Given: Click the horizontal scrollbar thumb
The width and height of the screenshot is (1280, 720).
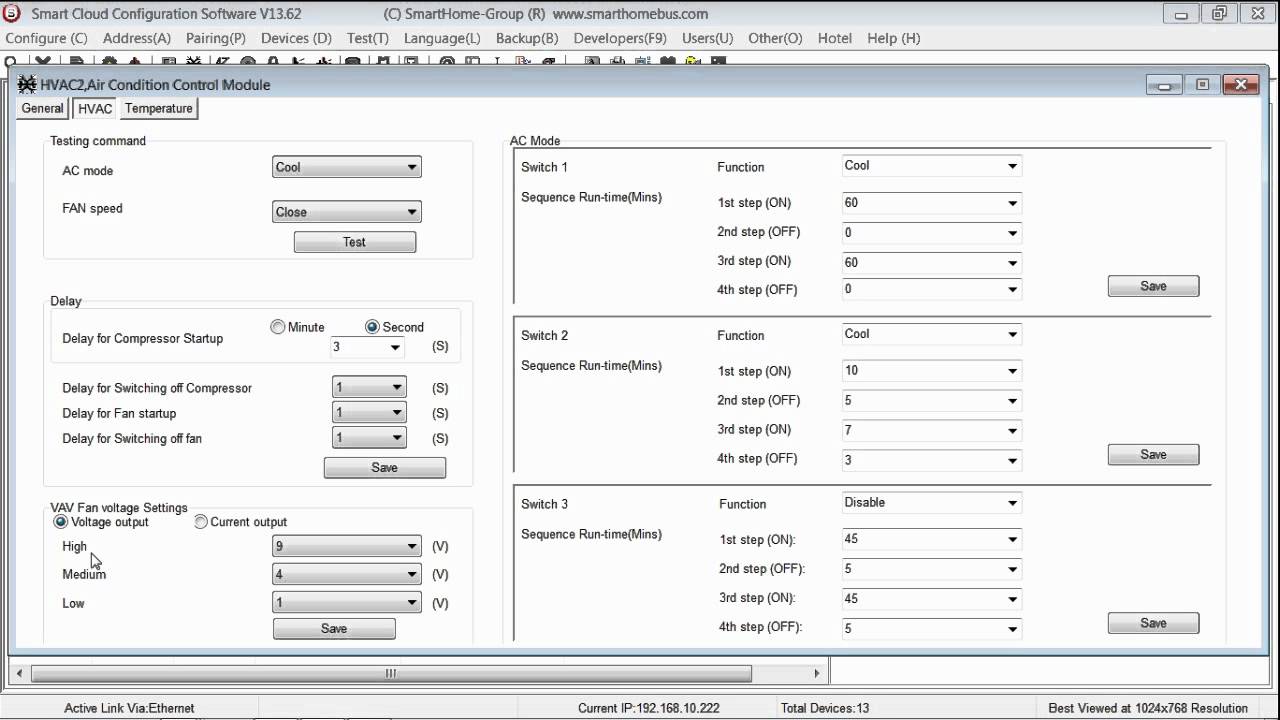Looking at the screenshot, I should pos(390,674).
